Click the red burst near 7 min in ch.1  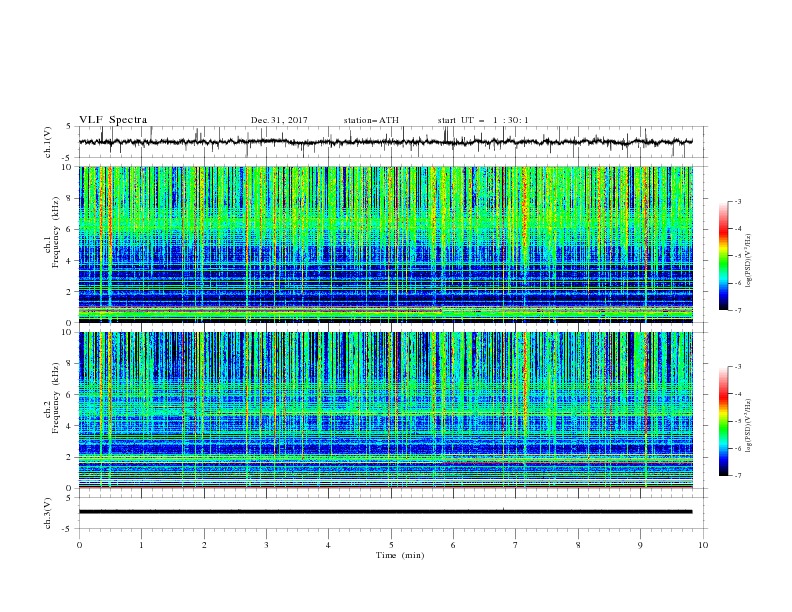coord(524,212)
